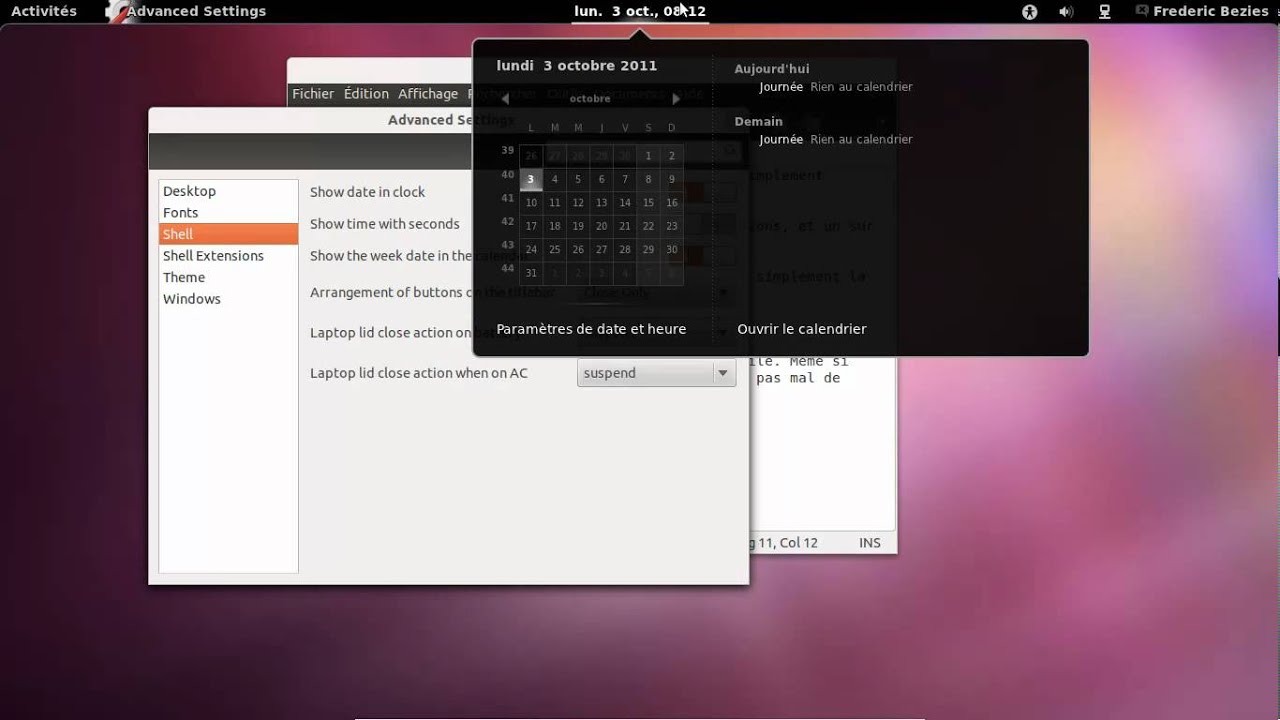Select day 15 in the October calendar
Viewport: 1280px width, 720px height.
[x=648, y=202]
